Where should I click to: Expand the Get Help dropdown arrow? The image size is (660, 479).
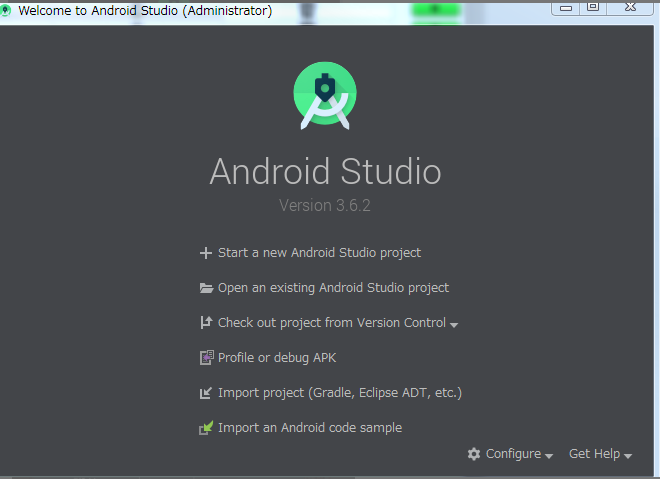628,456
